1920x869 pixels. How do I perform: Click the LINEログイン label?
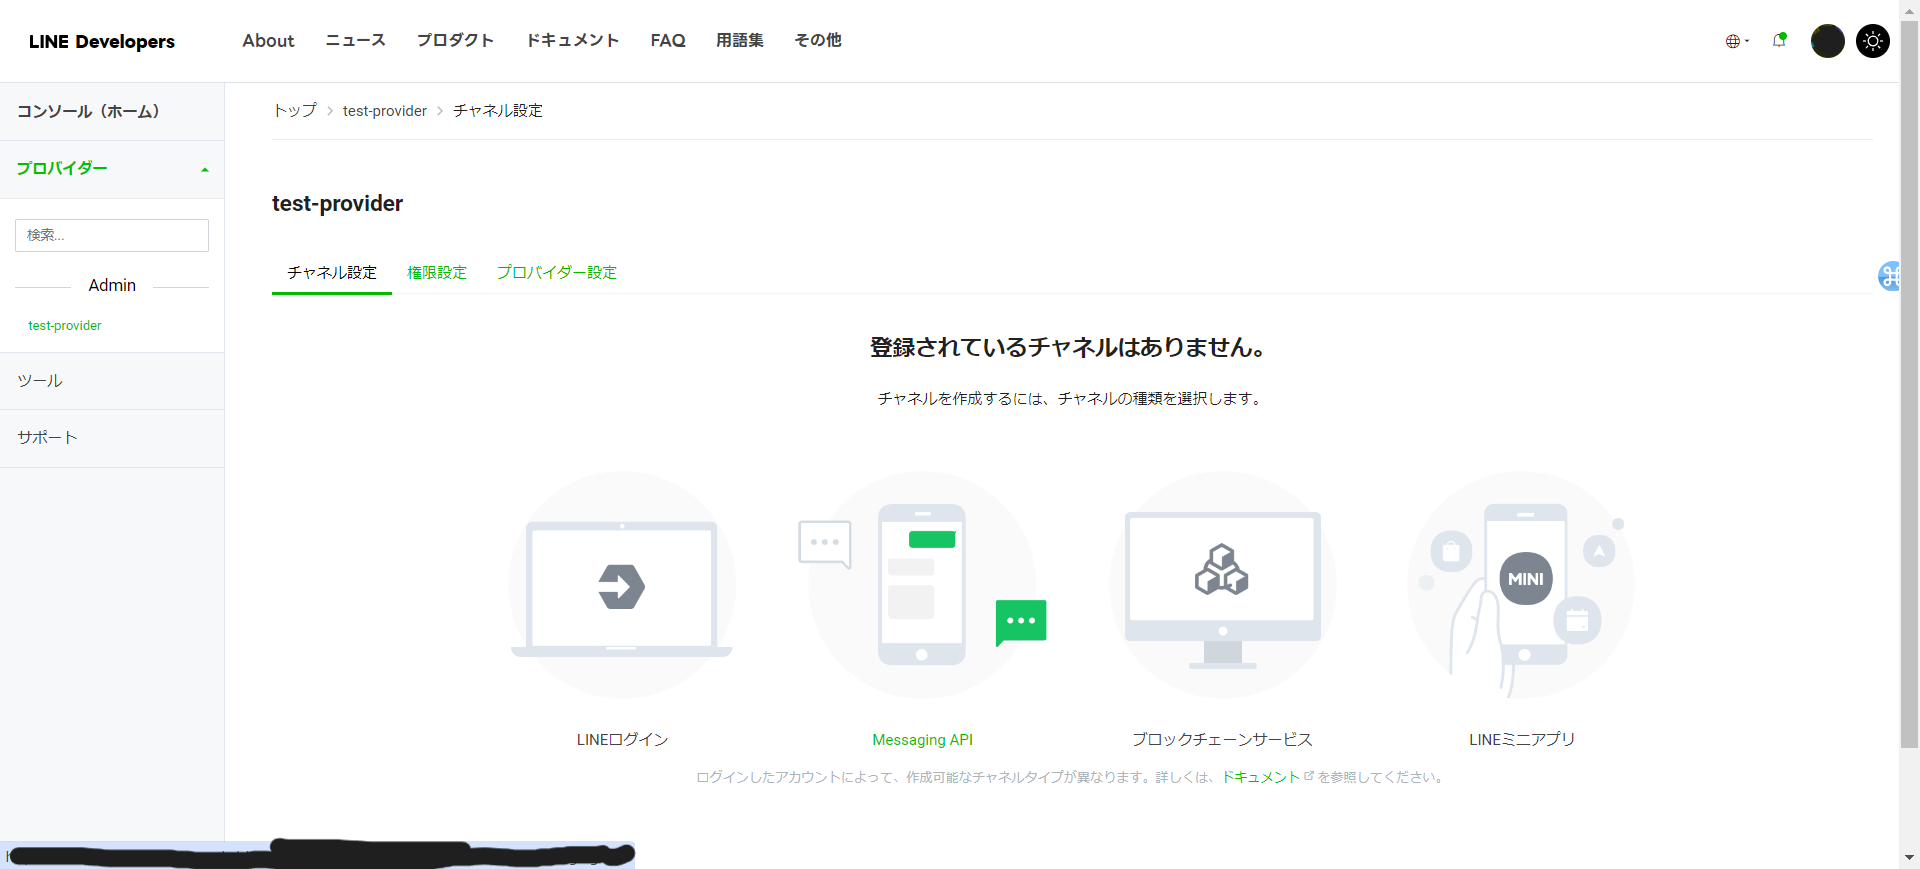(x=622, y=740)
